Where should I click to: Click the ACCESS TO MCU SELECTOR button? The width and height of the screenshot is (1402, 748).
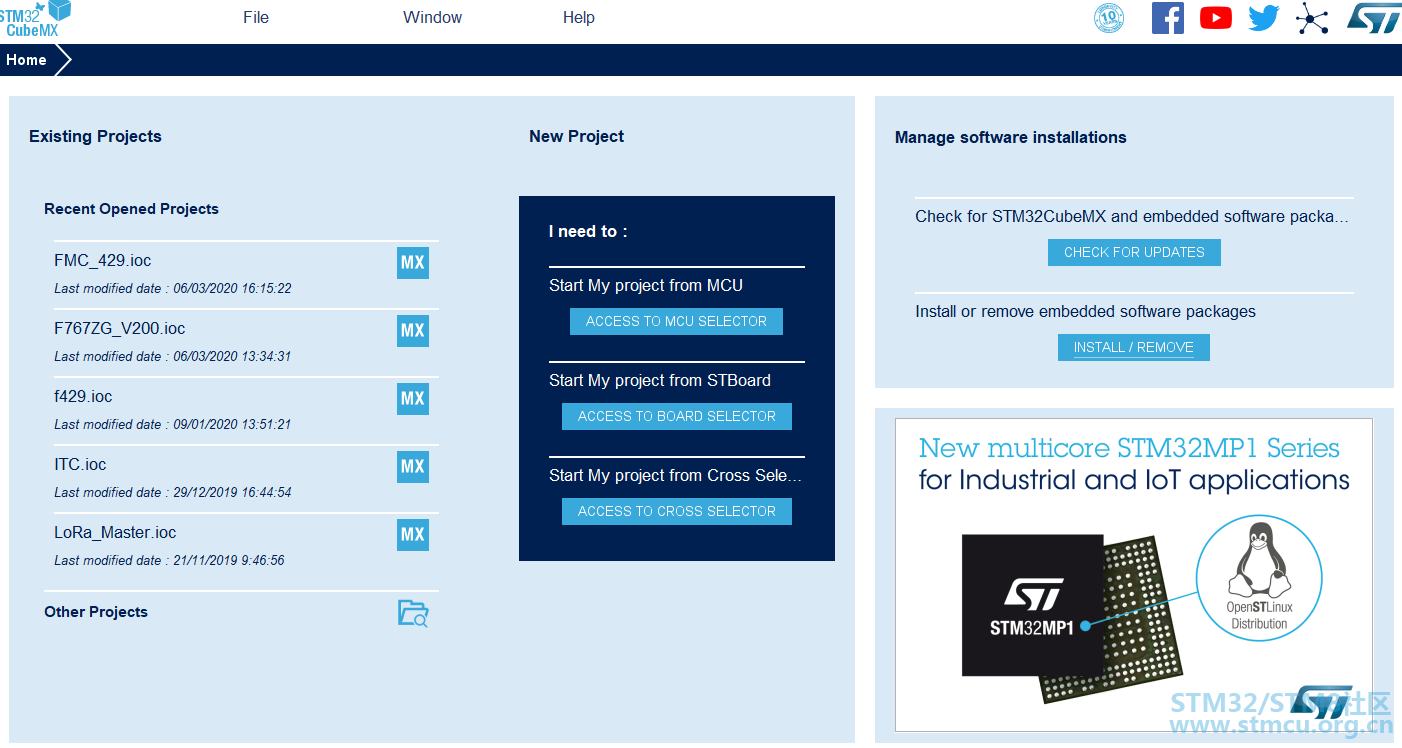coord(676,321)
